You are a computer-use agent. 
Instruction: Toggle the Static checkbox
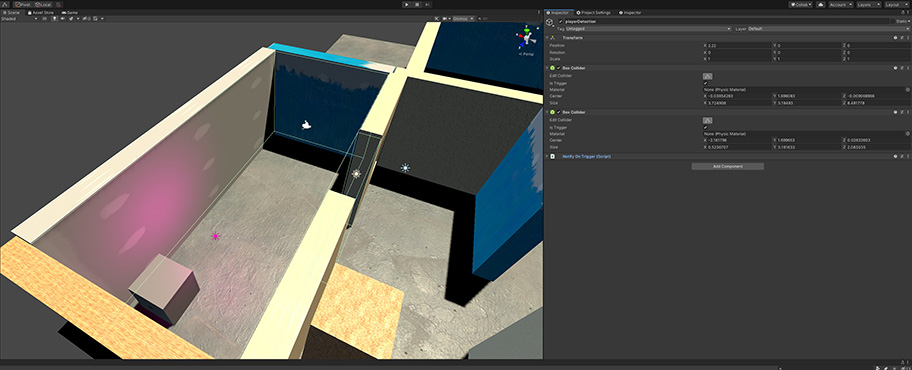[x=893, y=22]
